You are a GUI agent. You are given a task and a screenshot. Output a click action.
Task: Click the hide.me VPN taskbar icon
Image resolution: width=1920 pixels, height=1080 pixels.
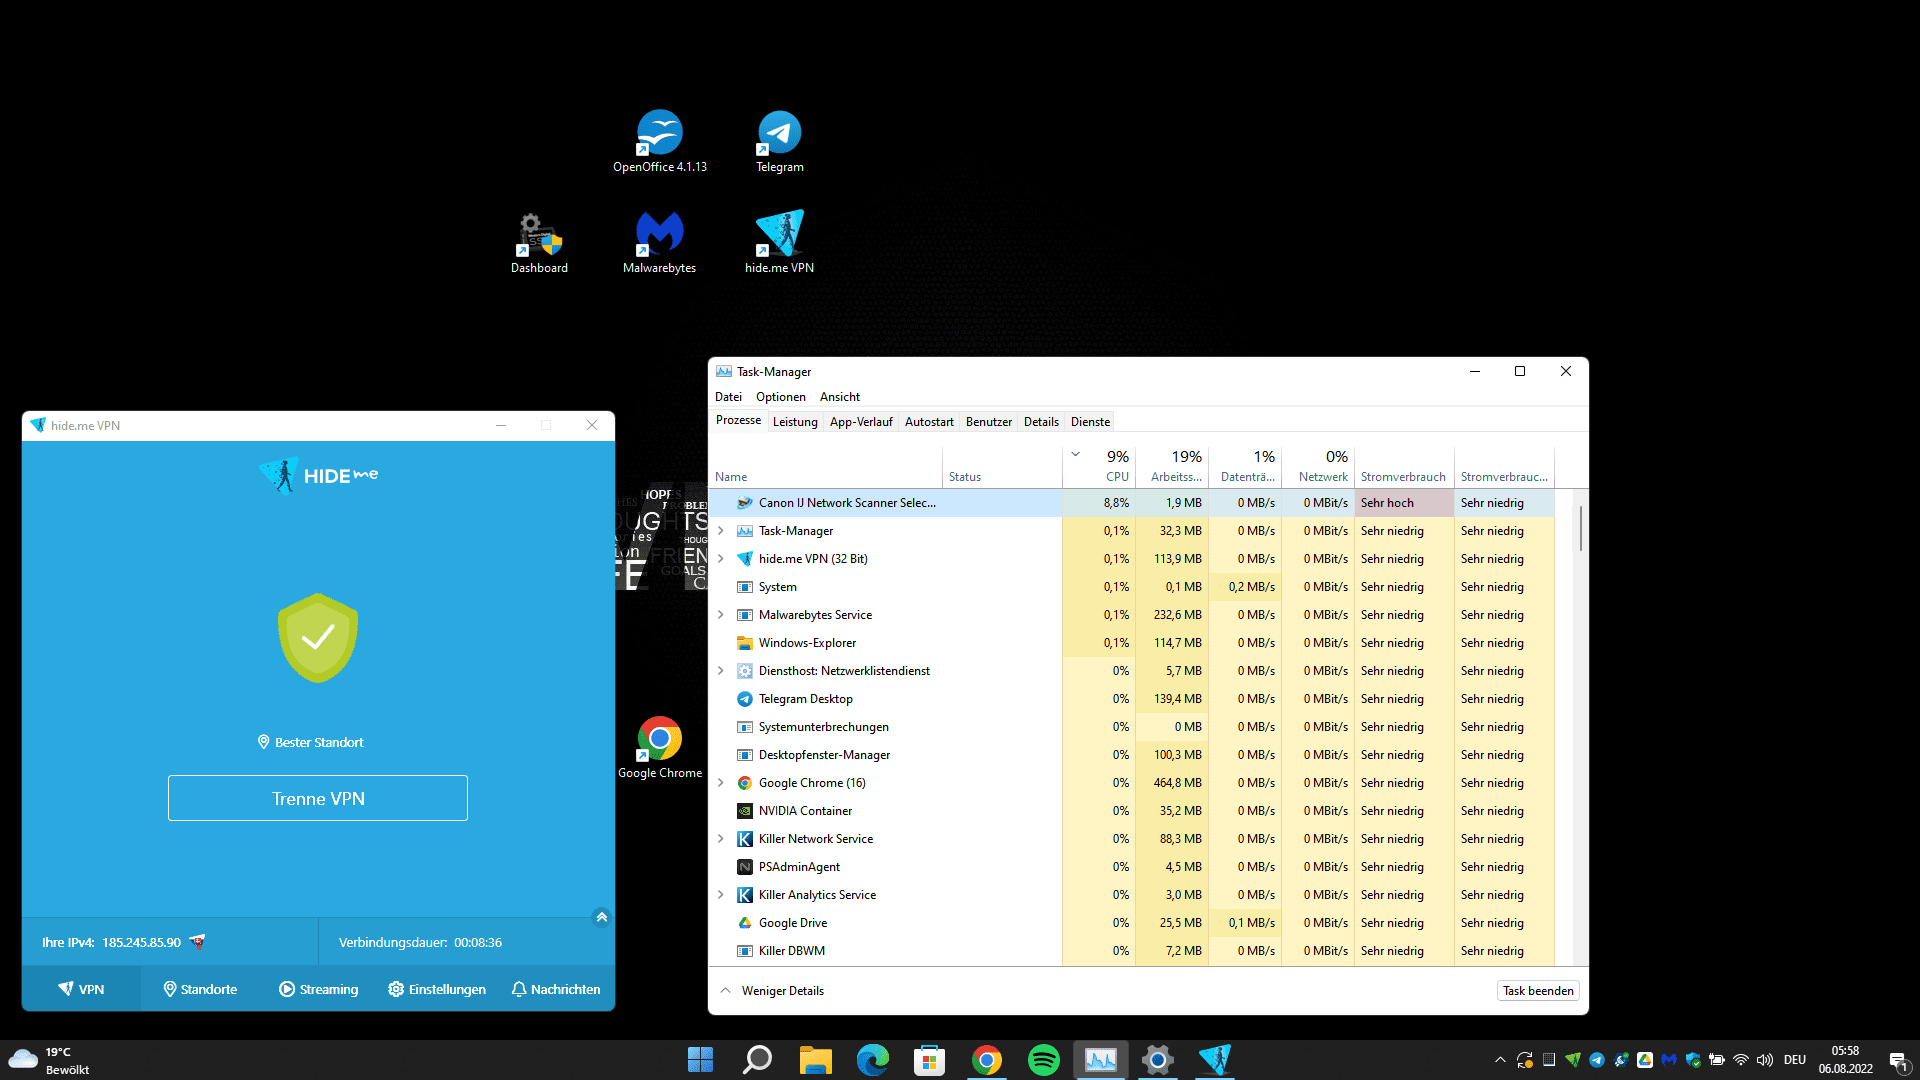(1215, 1059)
